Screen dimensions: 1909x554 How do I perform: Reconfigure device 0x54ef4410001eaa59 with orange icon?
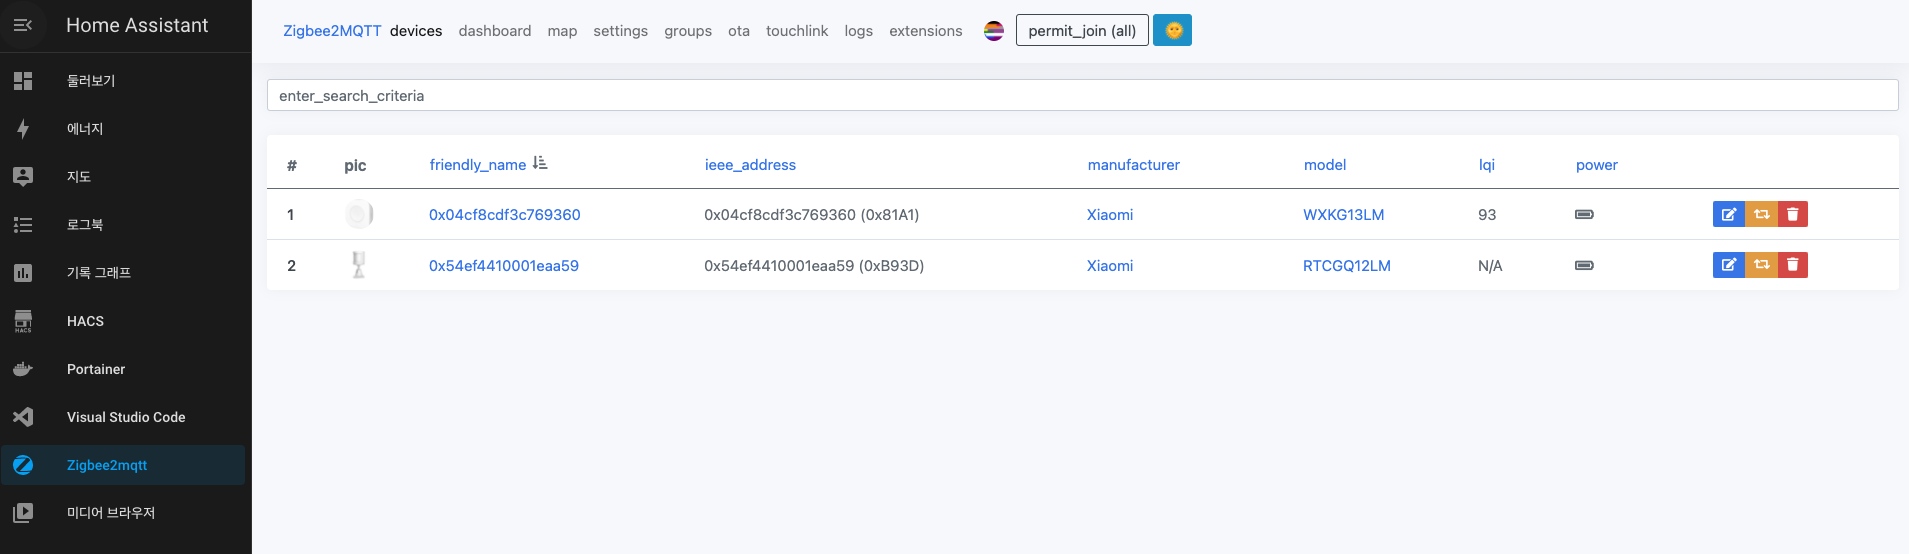1761,265
